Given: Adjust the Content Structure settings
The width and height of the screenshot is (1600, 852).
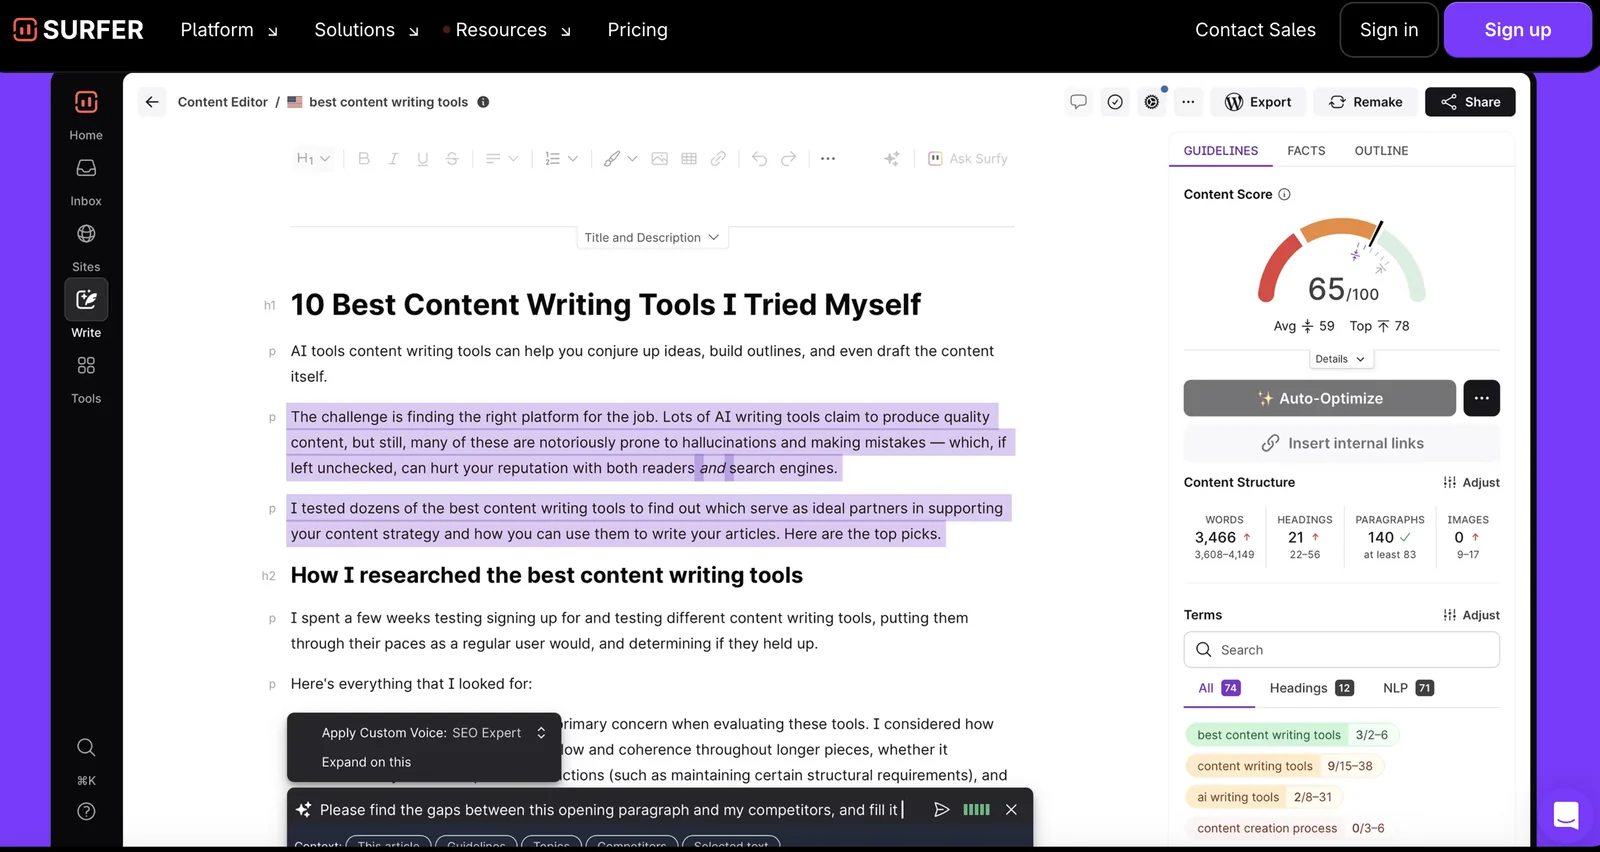Looking at the screenshot, I should pos(1471,482).
